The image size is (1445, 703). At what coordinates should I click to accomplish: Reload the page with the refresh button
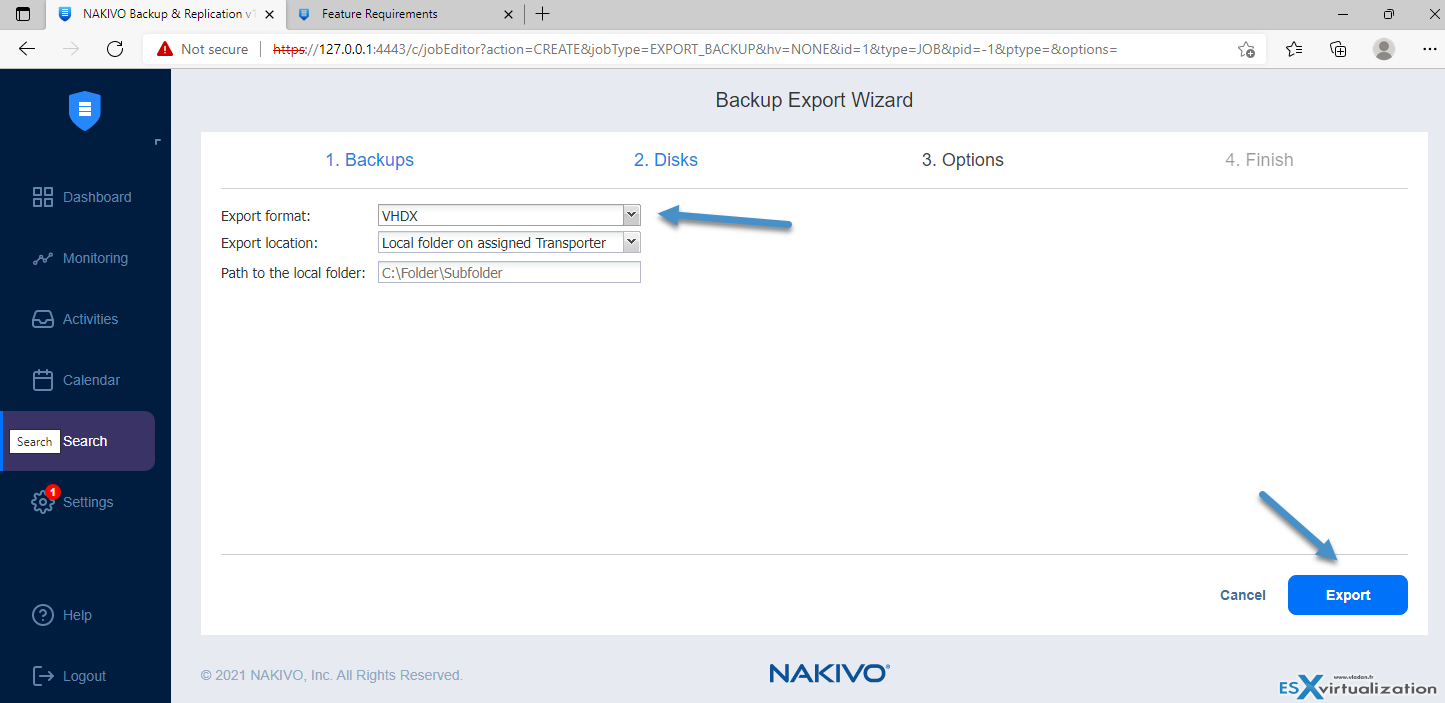(115, 49)
